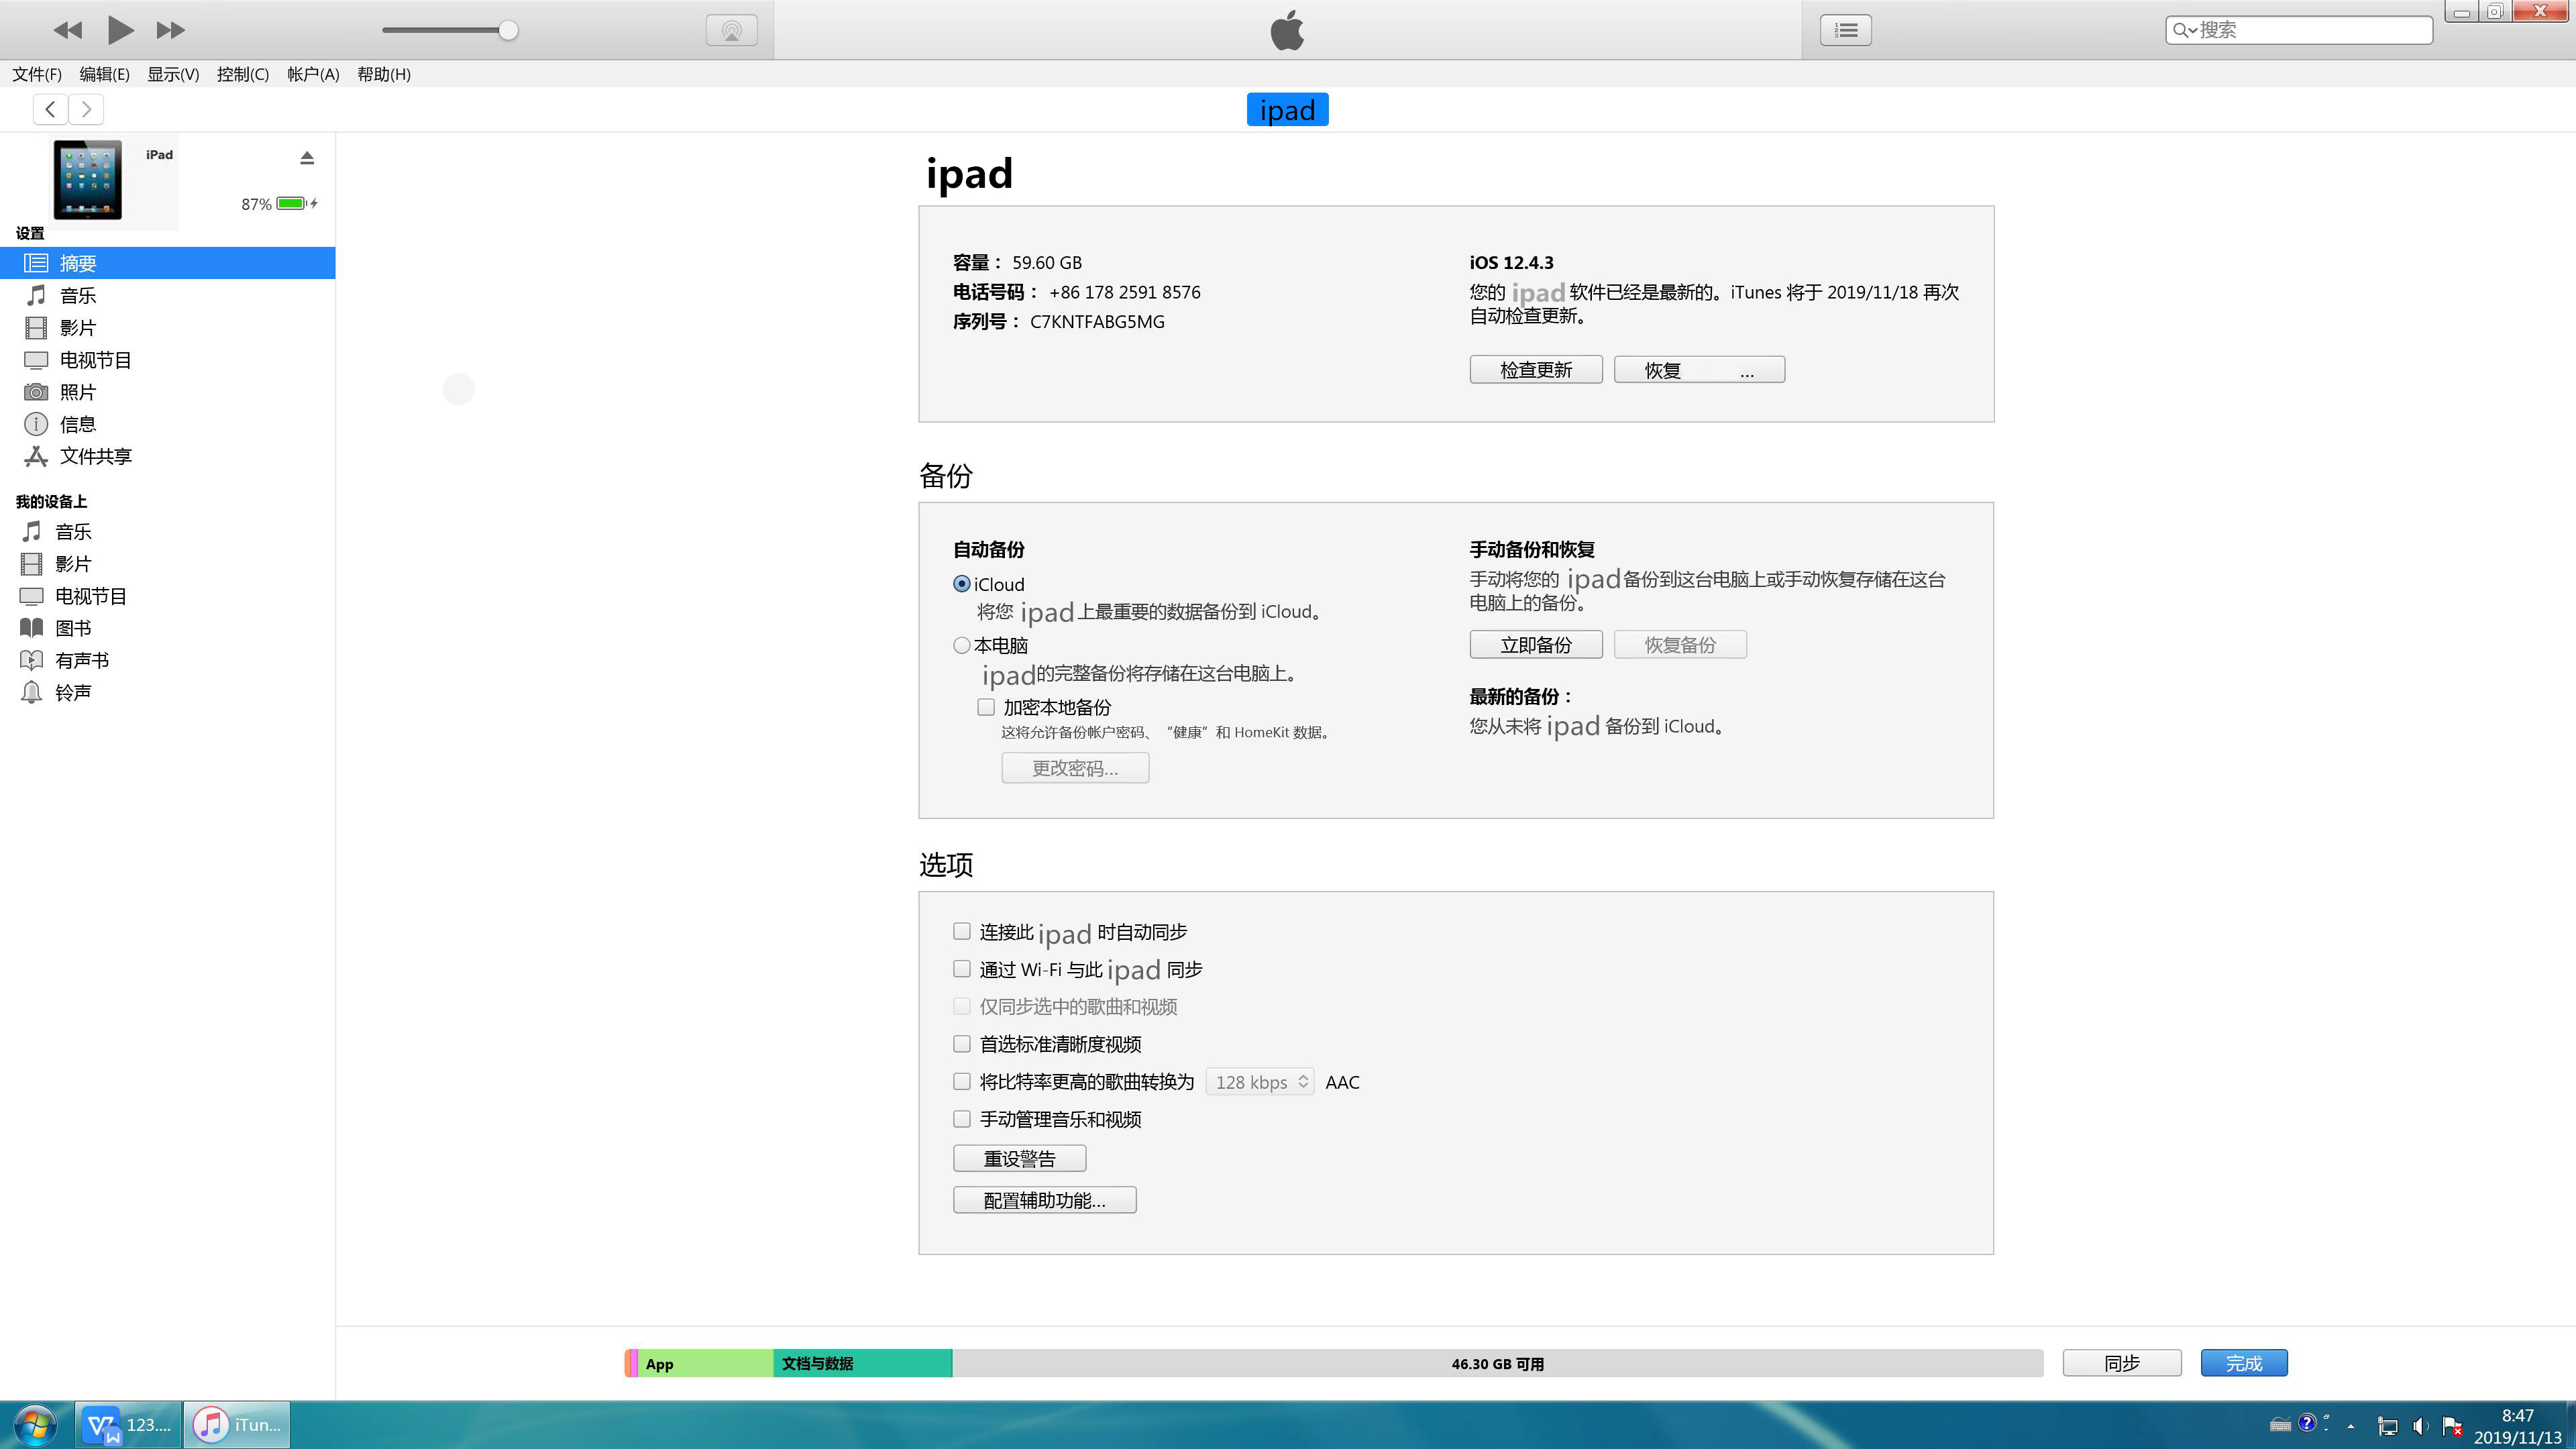The image size is (2576, 1449).
Task: Click the rewind playback button
Action: coord(68,30)
